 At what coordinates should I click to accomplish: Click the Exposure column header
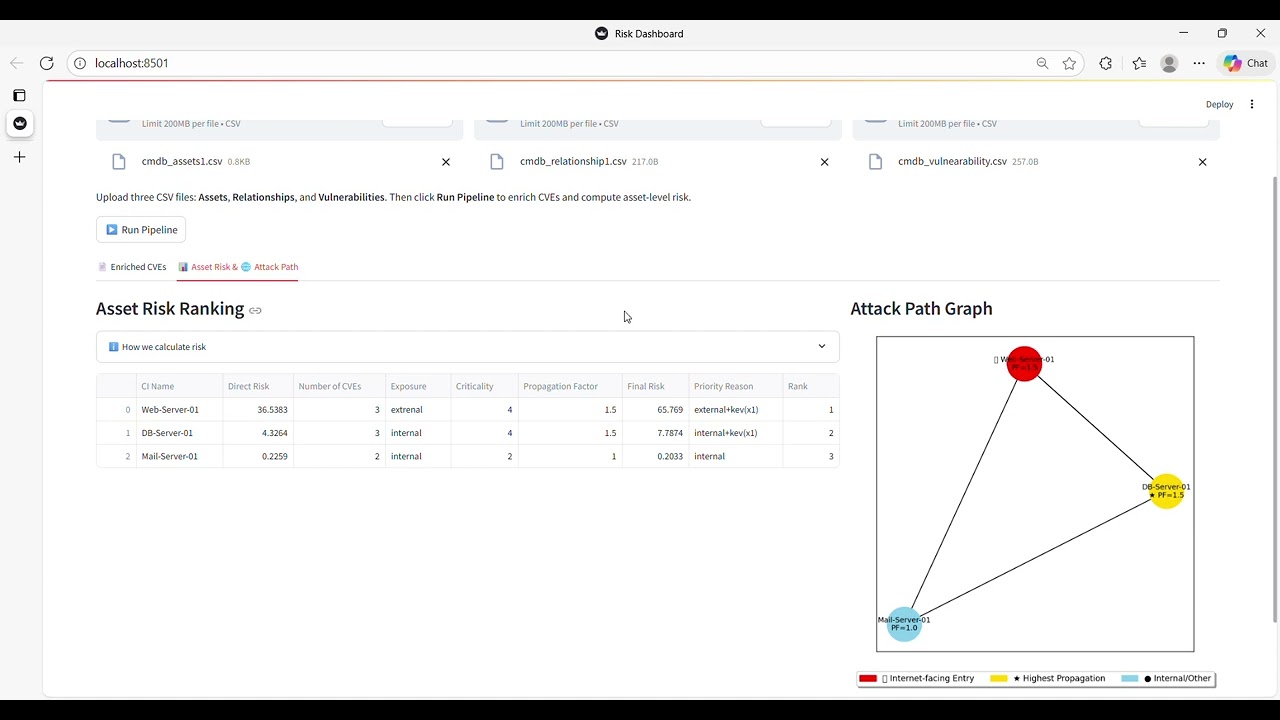point(418,386)
